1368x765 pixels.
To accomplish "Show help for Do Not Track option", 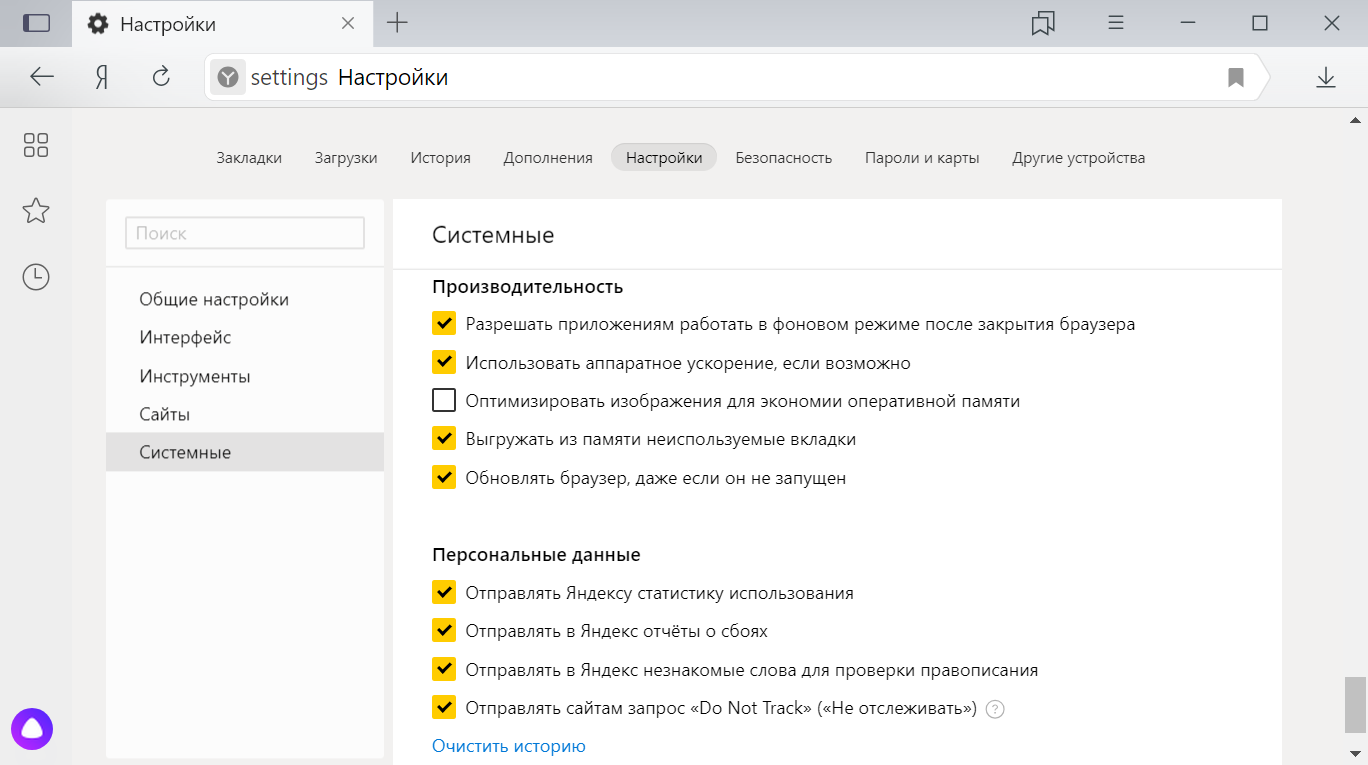I will [994, 709].
